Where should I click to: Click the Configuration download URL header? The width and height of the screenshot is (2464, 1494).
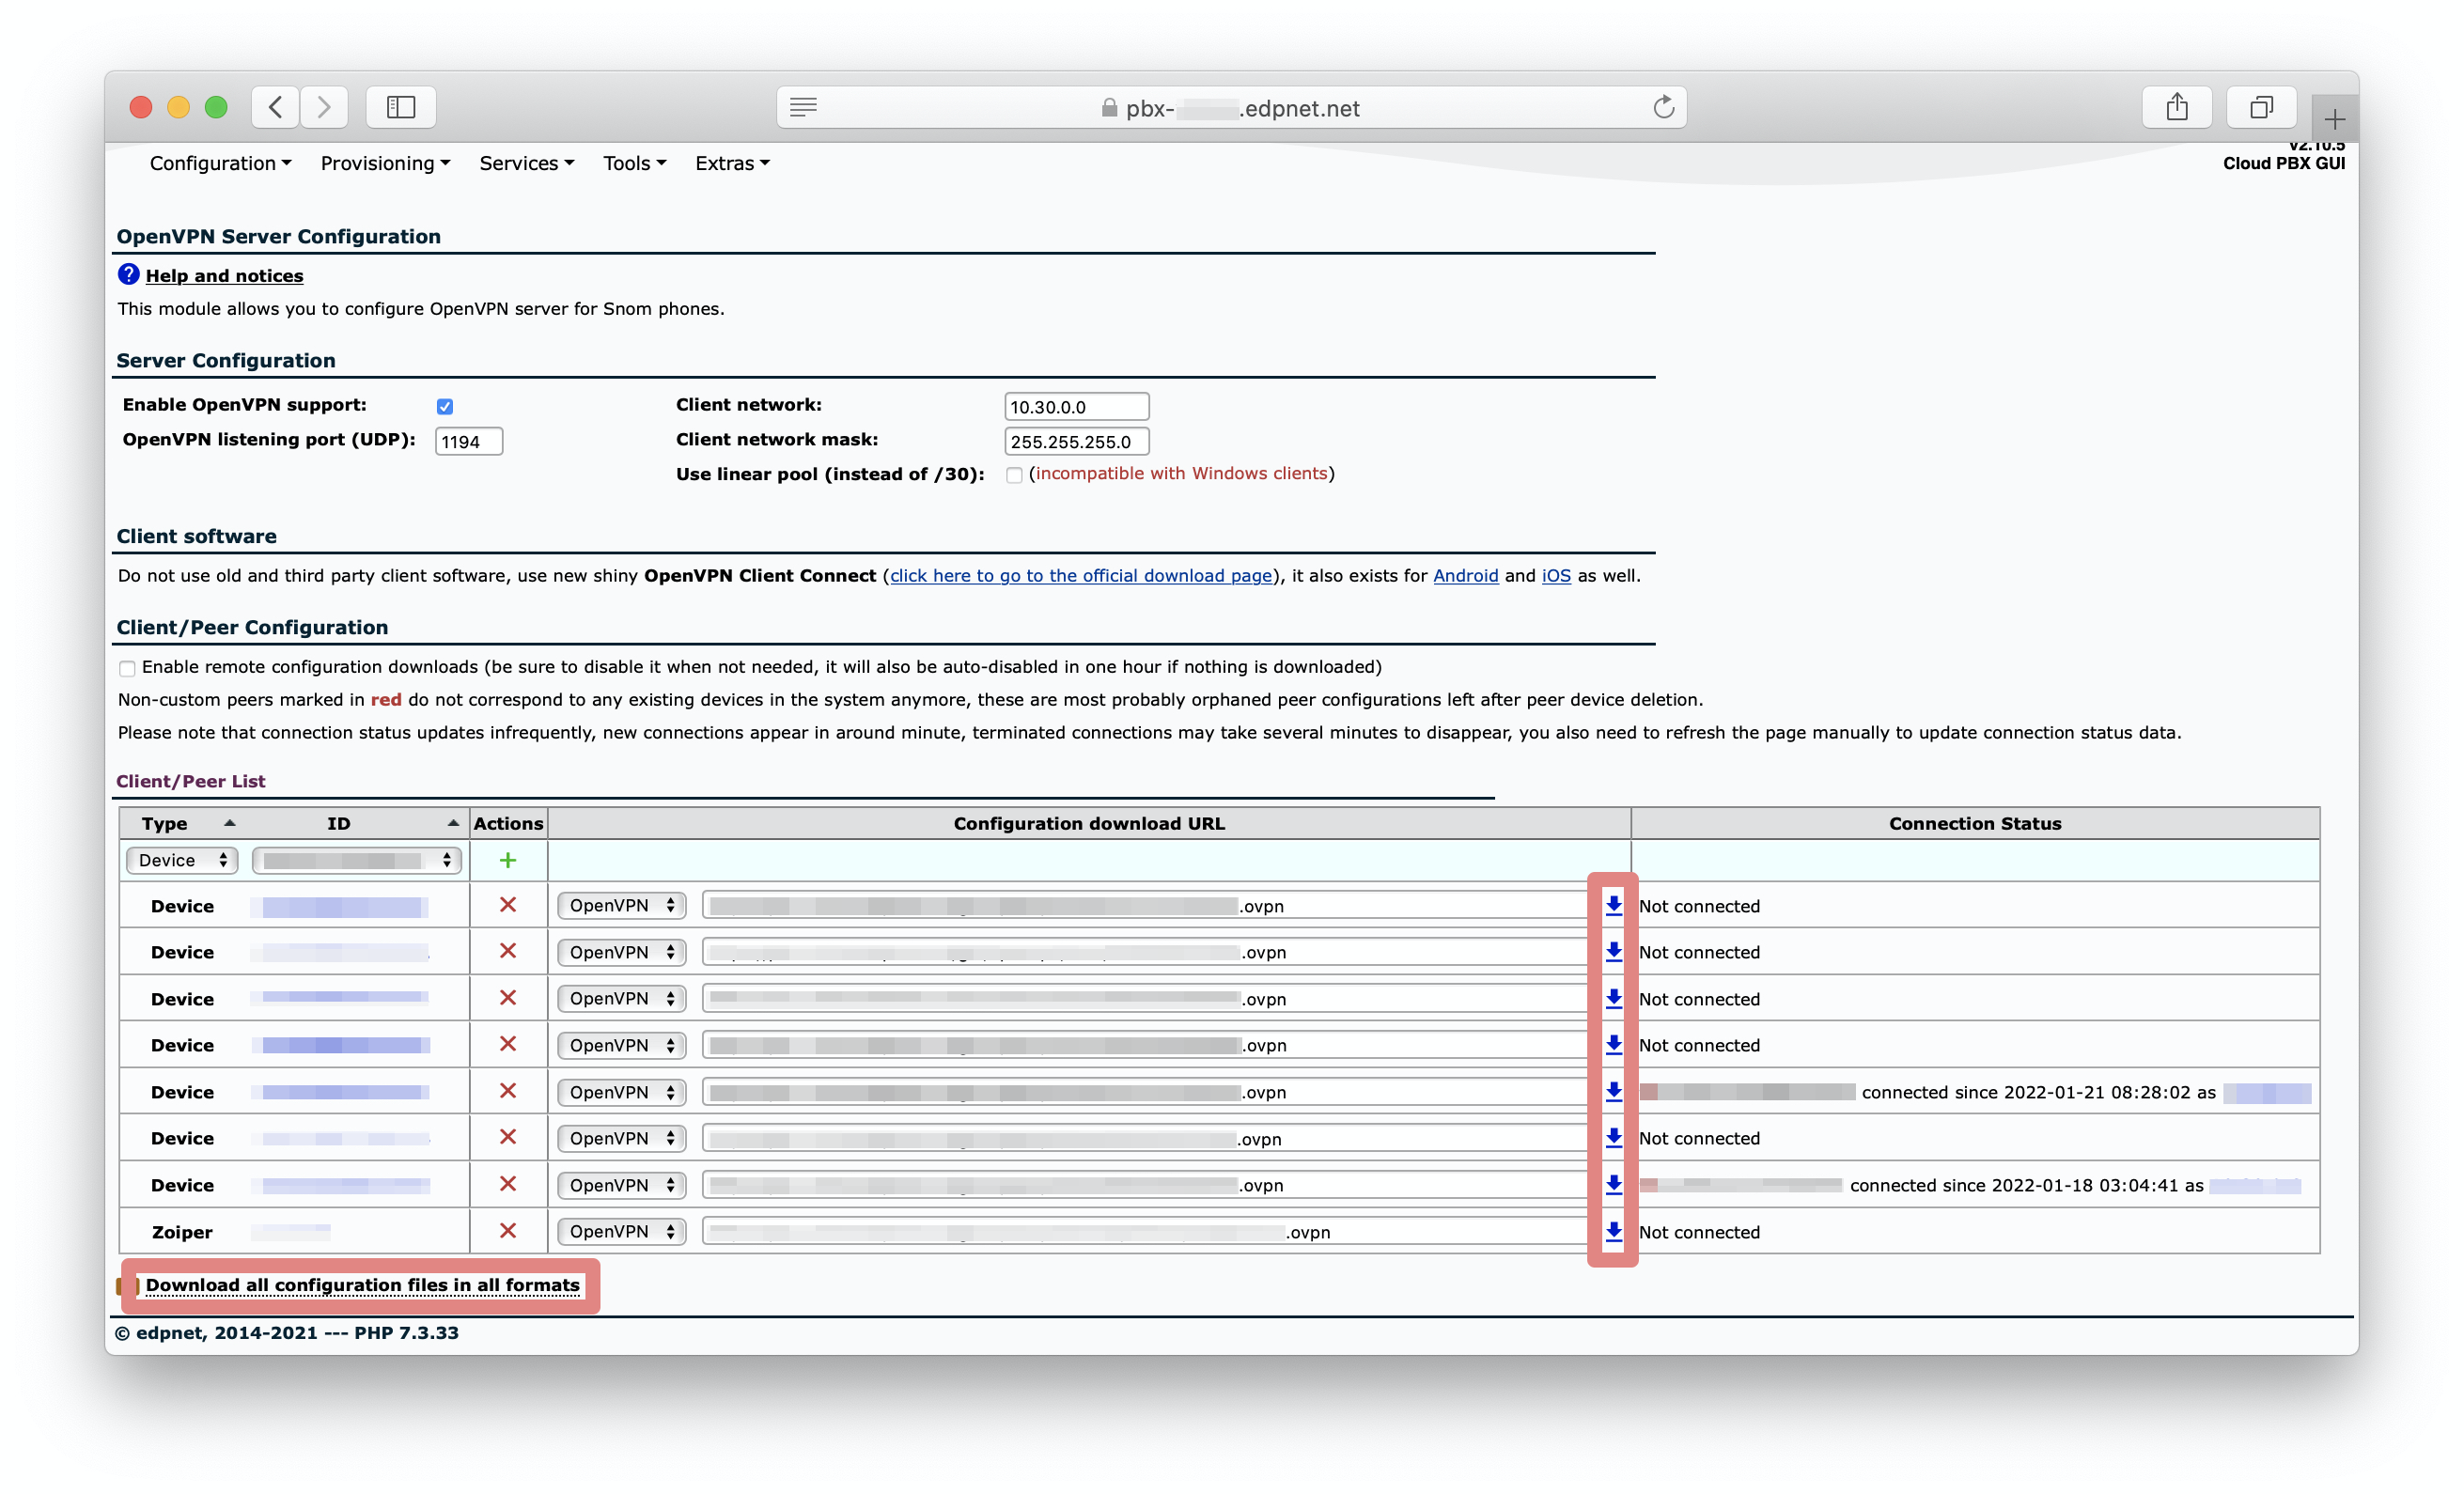coord(1088,823)
